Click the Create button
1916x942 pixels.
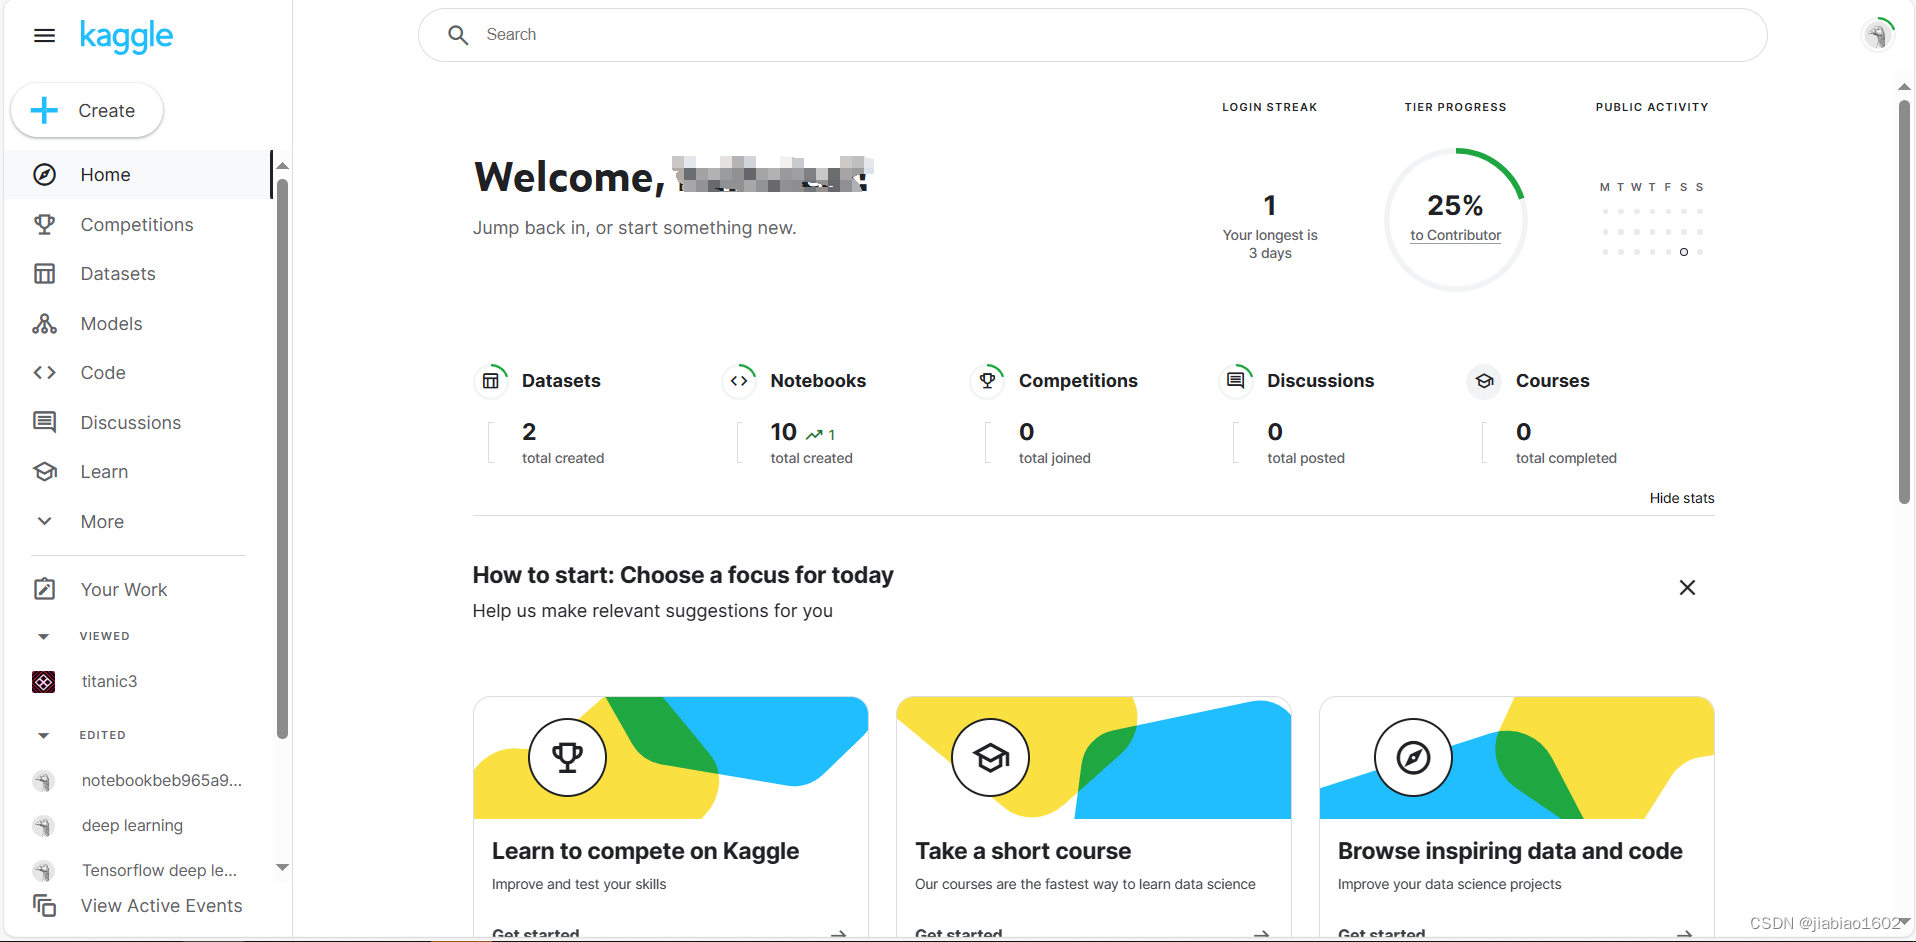pos(87,110)
